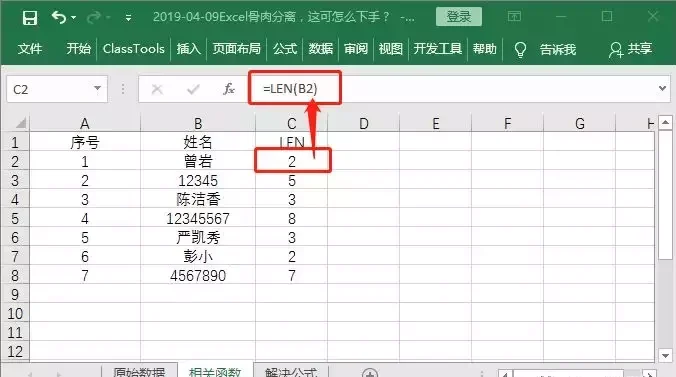Screen dimensions: 676x377
Task: Switch to the 审阅 ribbon tab
Action: 356,49
